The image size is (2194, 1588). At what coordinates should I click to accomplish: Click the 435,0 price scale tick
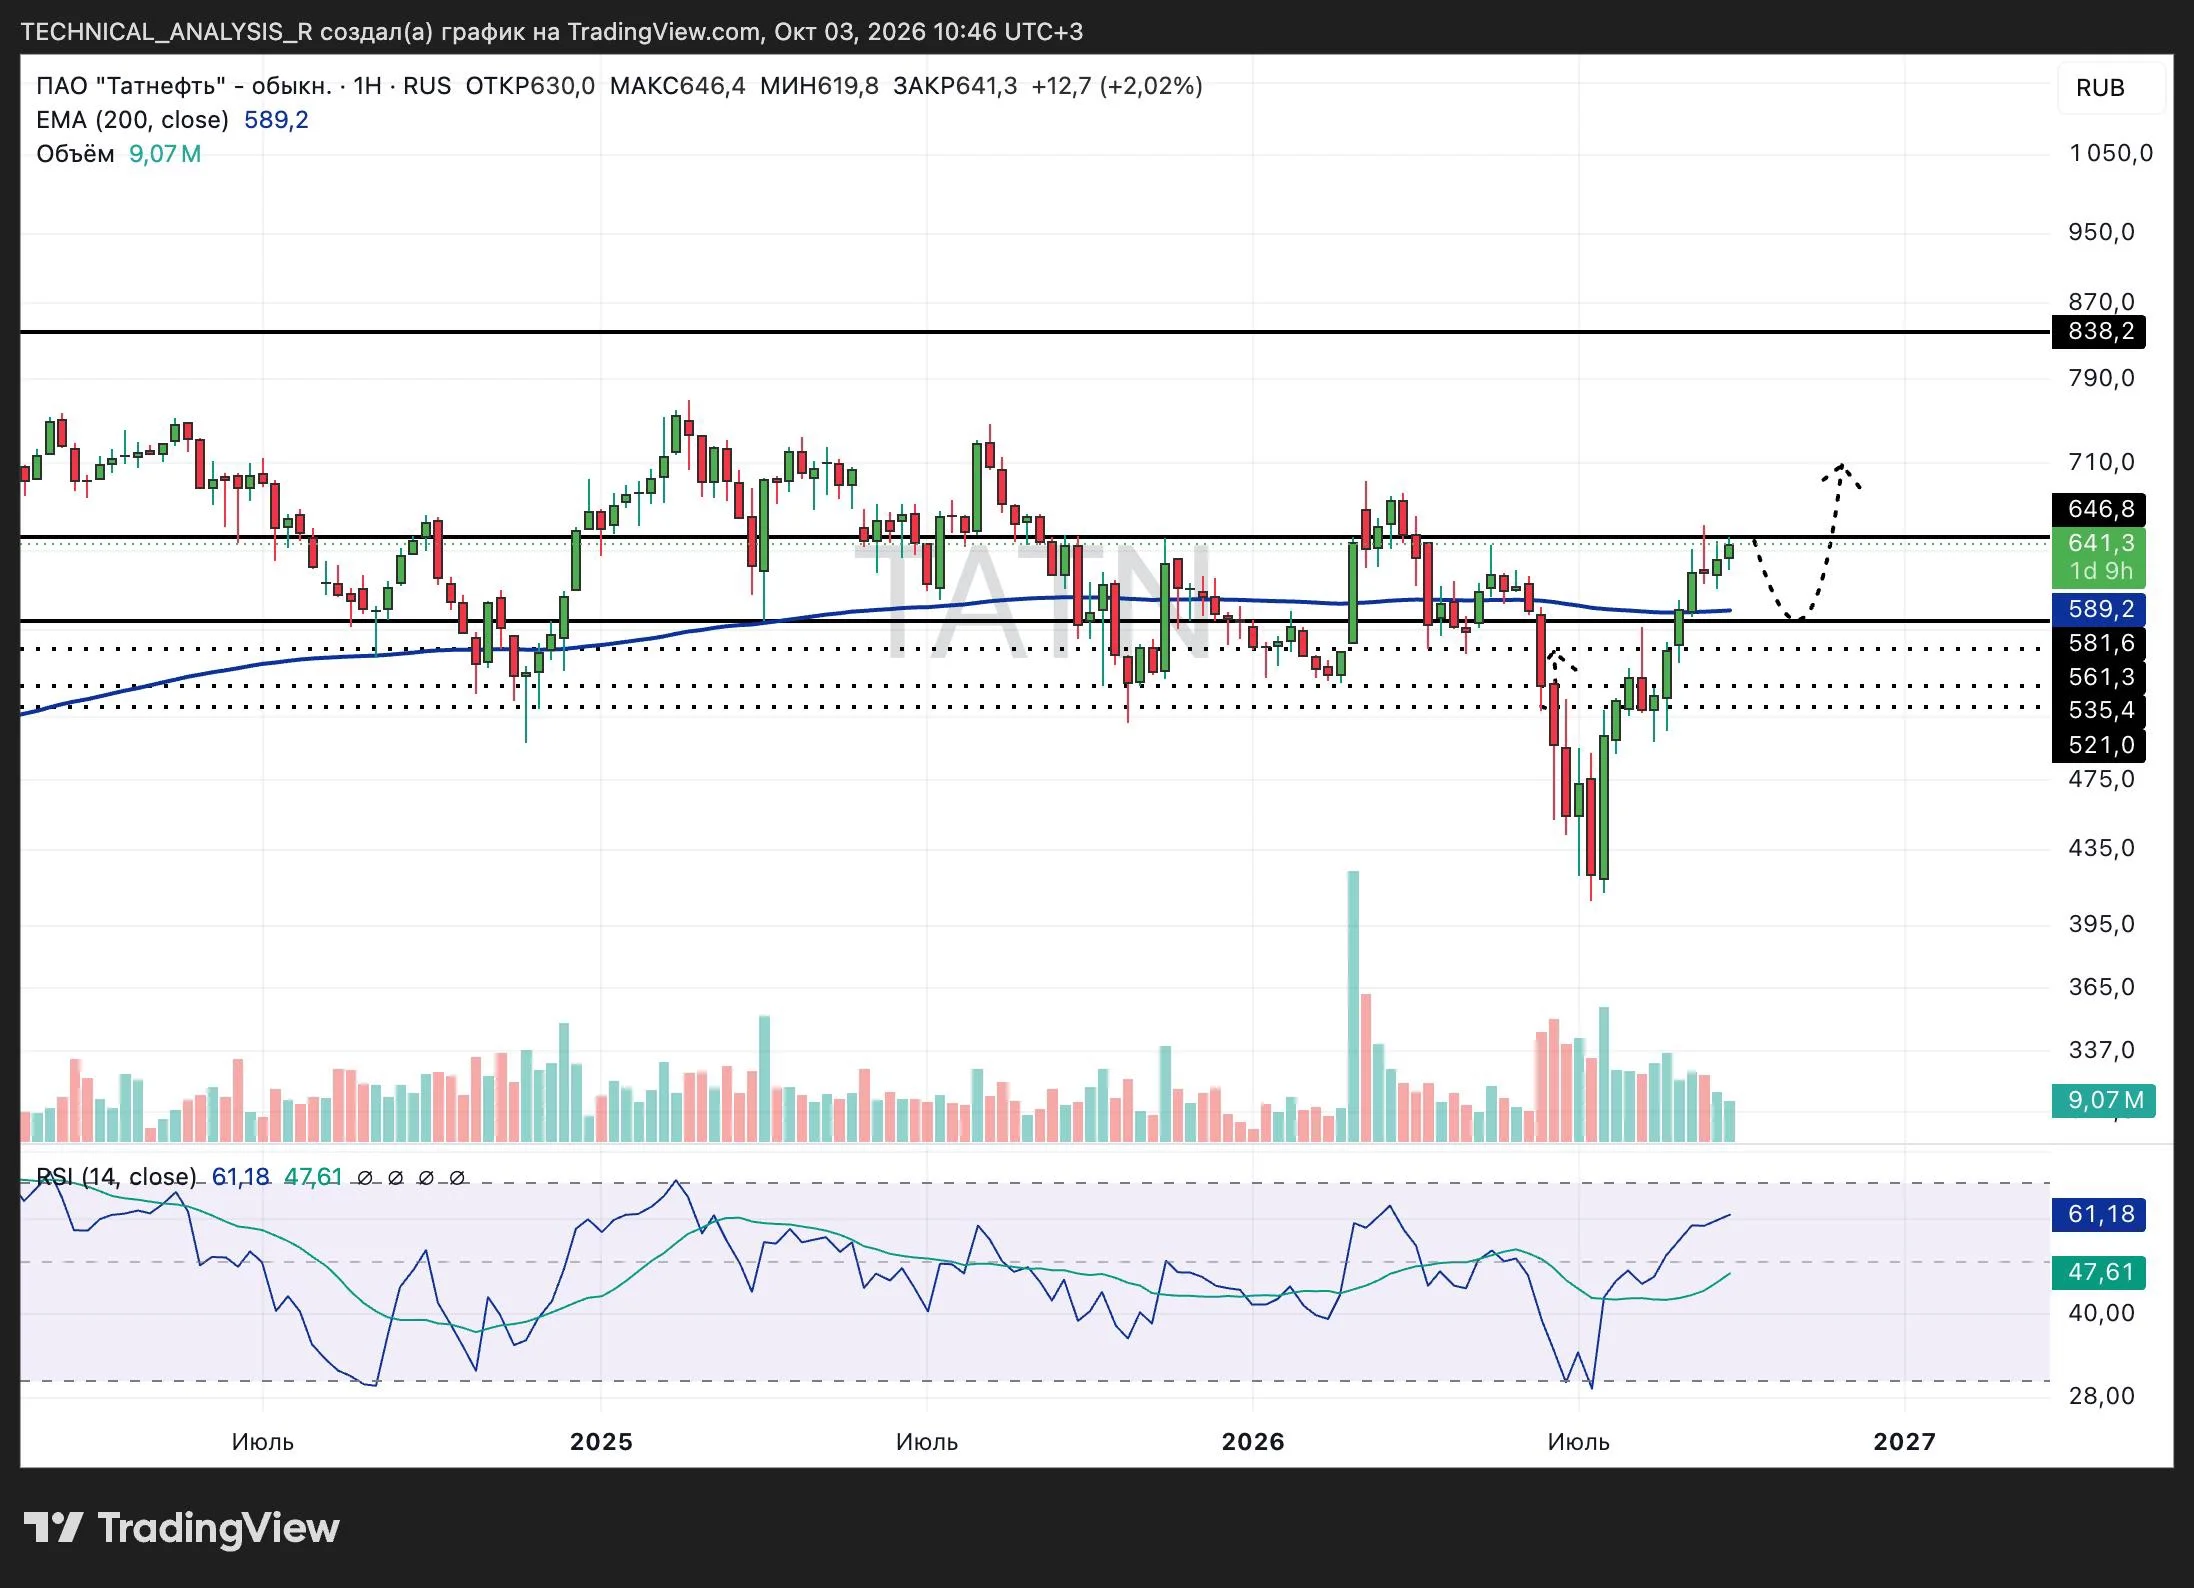click(2101, 848)
